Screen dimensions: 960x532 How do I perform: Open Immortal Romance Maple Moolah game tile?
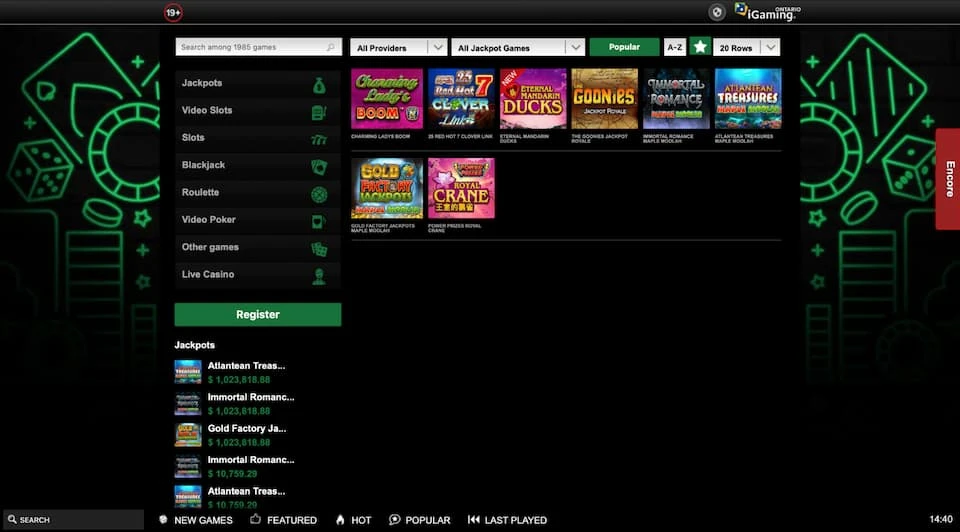click(676, 99)
